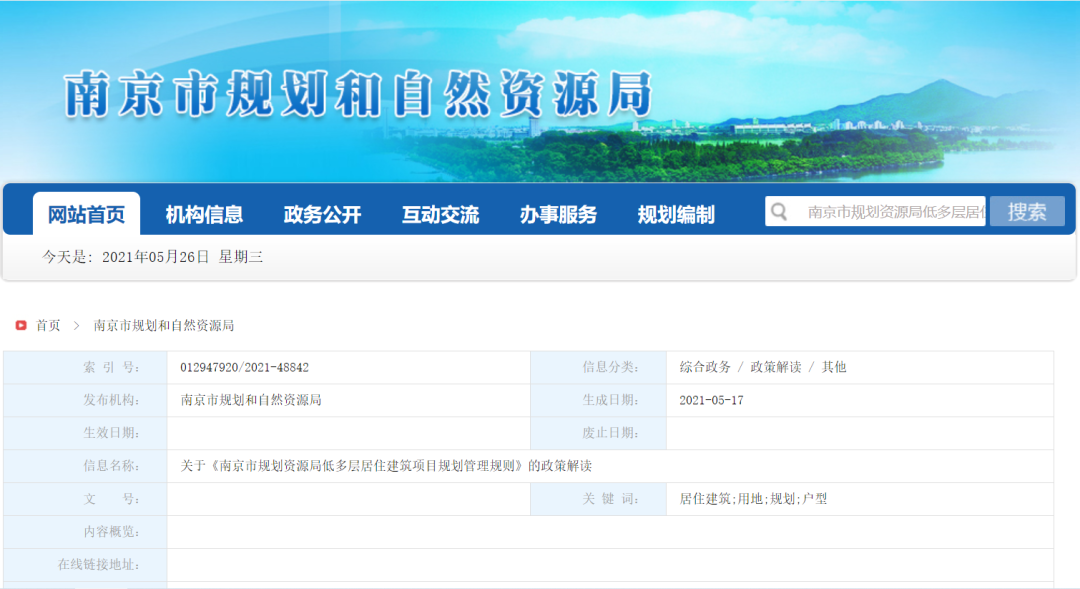
Task: Open the 网站首页 tab
Action: (87, 214)
